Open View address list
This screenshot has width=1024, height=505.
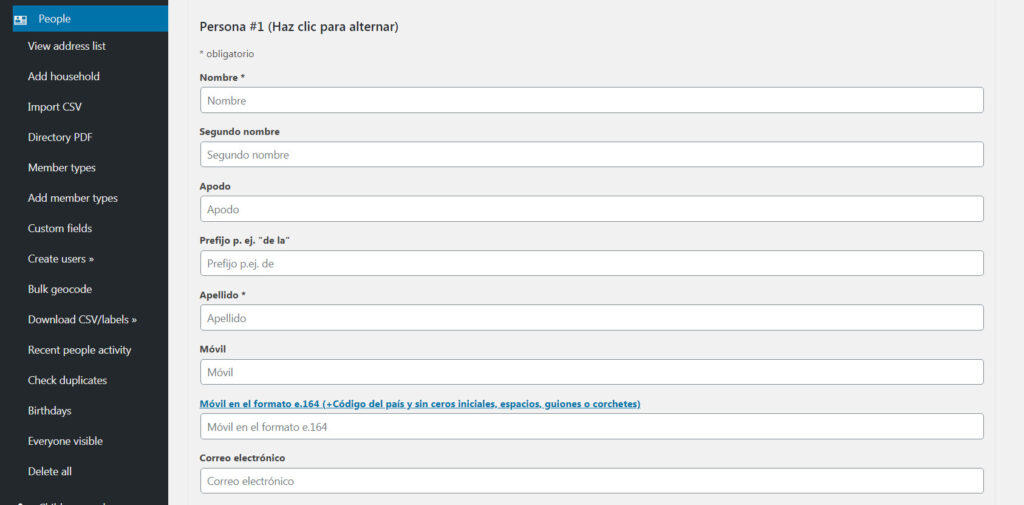[x=67, y=46]
